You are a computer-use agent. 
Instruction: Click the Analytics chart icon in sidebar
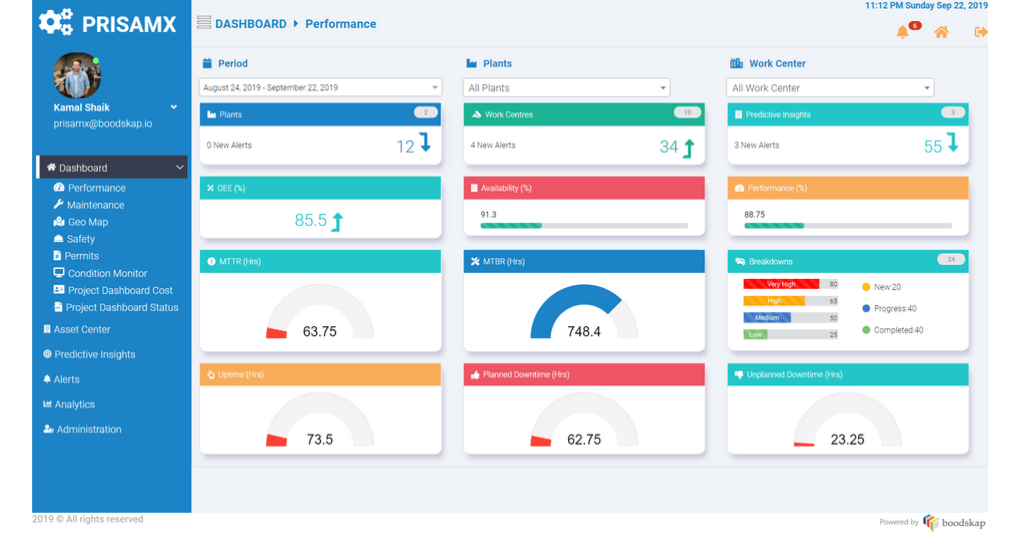pyautogui.click(x=47, y=403)
